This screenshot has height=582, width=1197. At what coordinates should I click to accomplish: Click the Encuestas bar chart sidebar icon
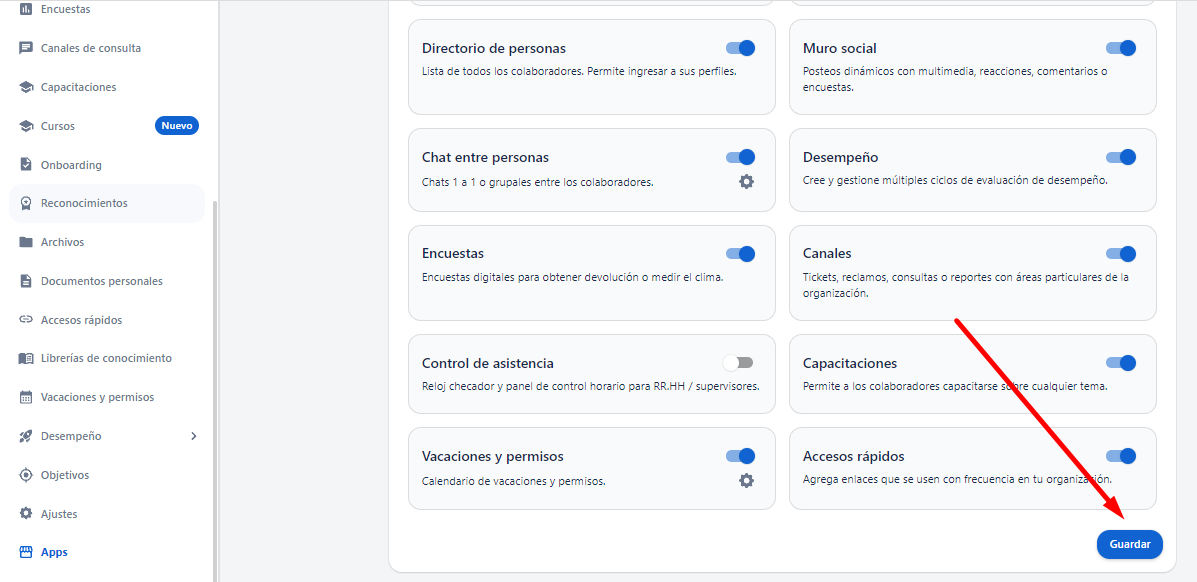click(26, 9)
